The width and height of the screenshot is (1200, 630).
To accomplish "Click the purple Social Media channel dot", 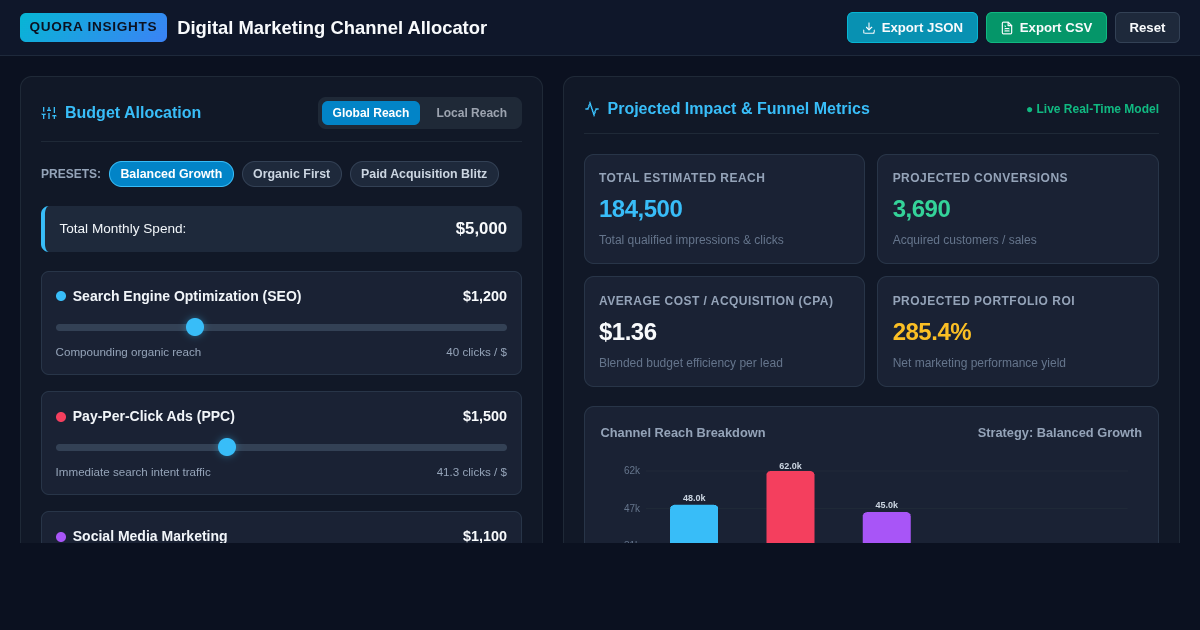I will click(61, 536).
